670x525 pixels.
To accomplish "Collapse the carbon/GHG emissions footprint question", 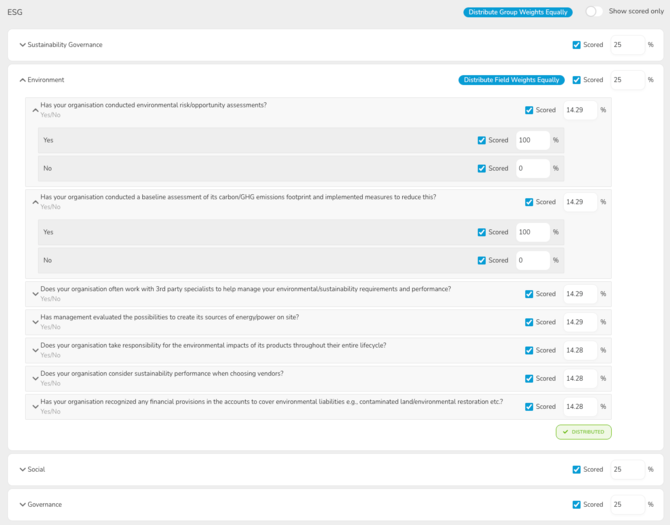I will [35, 202].
